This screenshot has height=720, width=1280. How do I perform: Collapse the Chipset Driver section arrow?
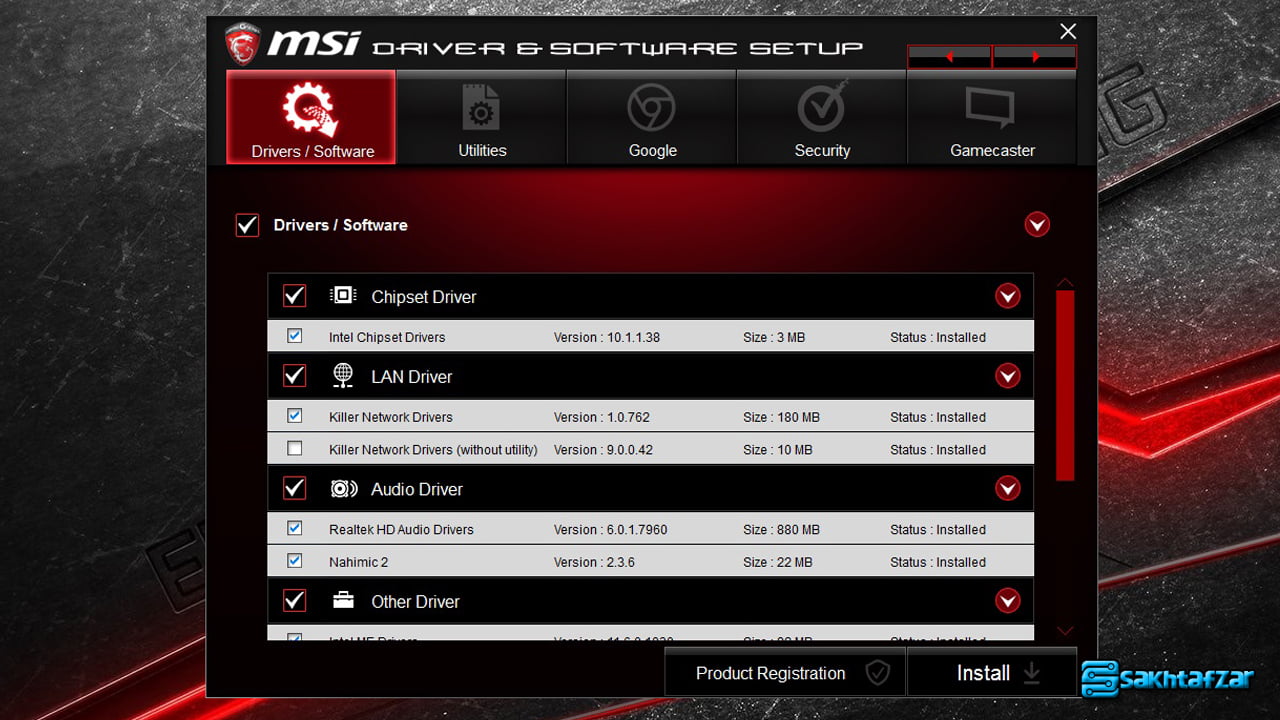click(x=1007, y=296)
